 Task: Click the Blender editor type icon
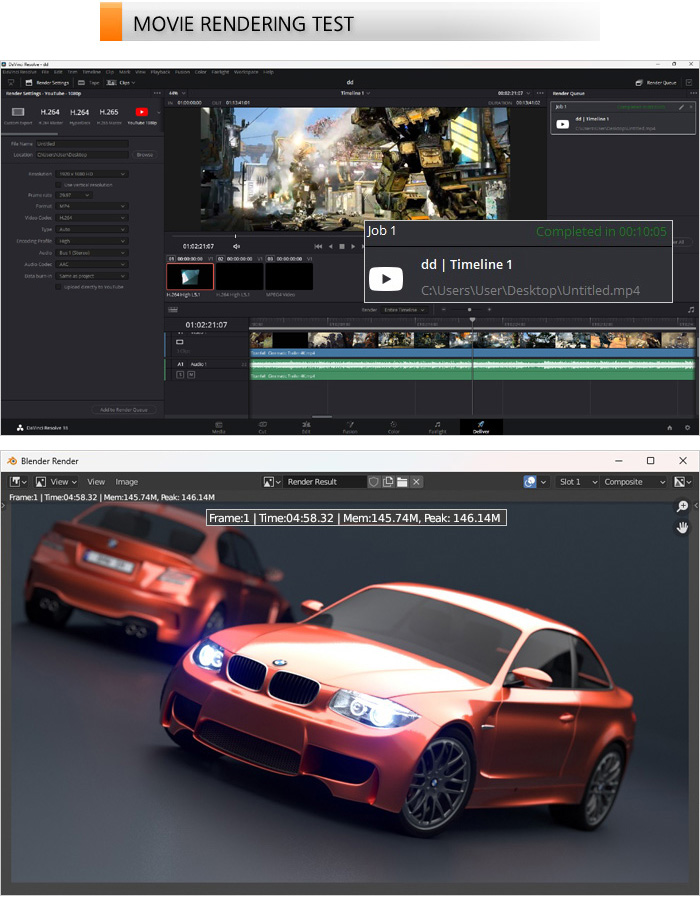click(x=18, y=482)
